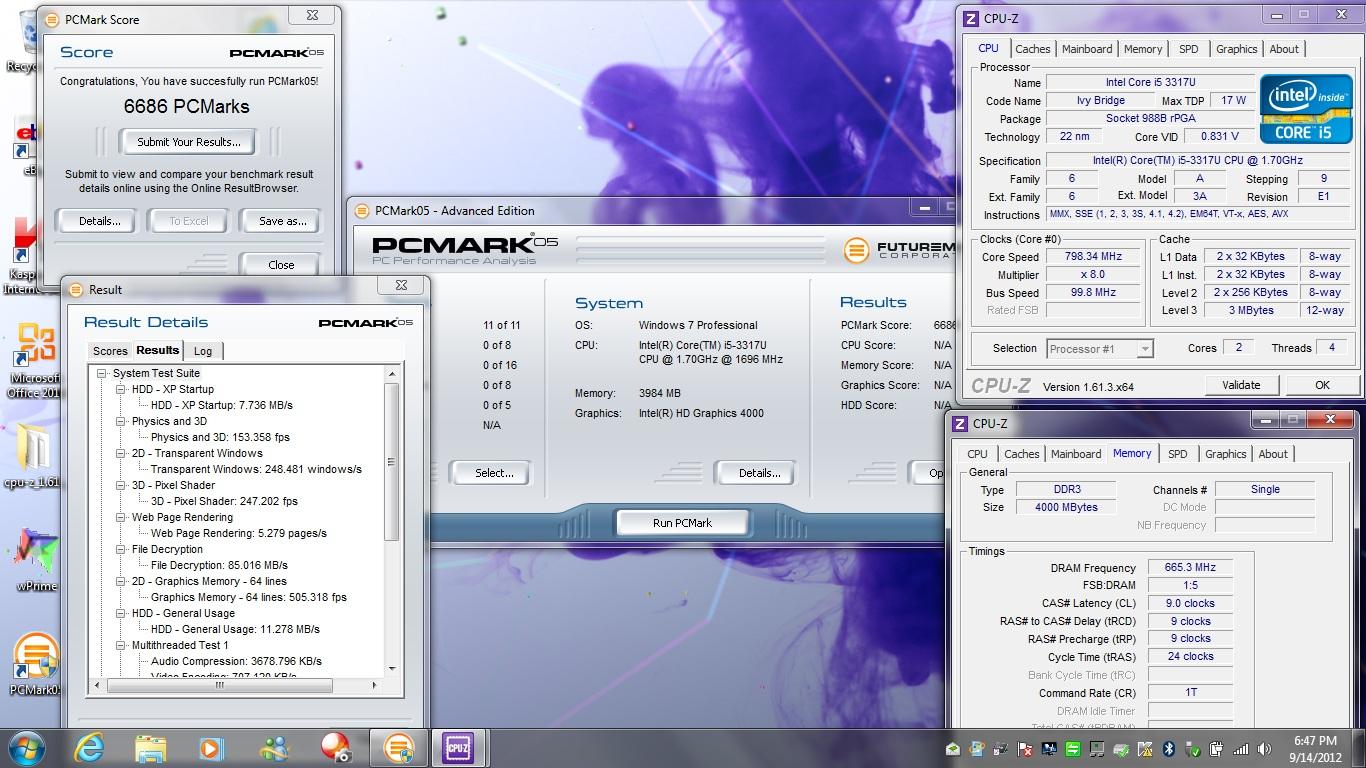This screenshot has width=1366, height=768.
Task: Select 'Web Page Rendering: 5.279 pages/s' row
Action: click(239, 533)
